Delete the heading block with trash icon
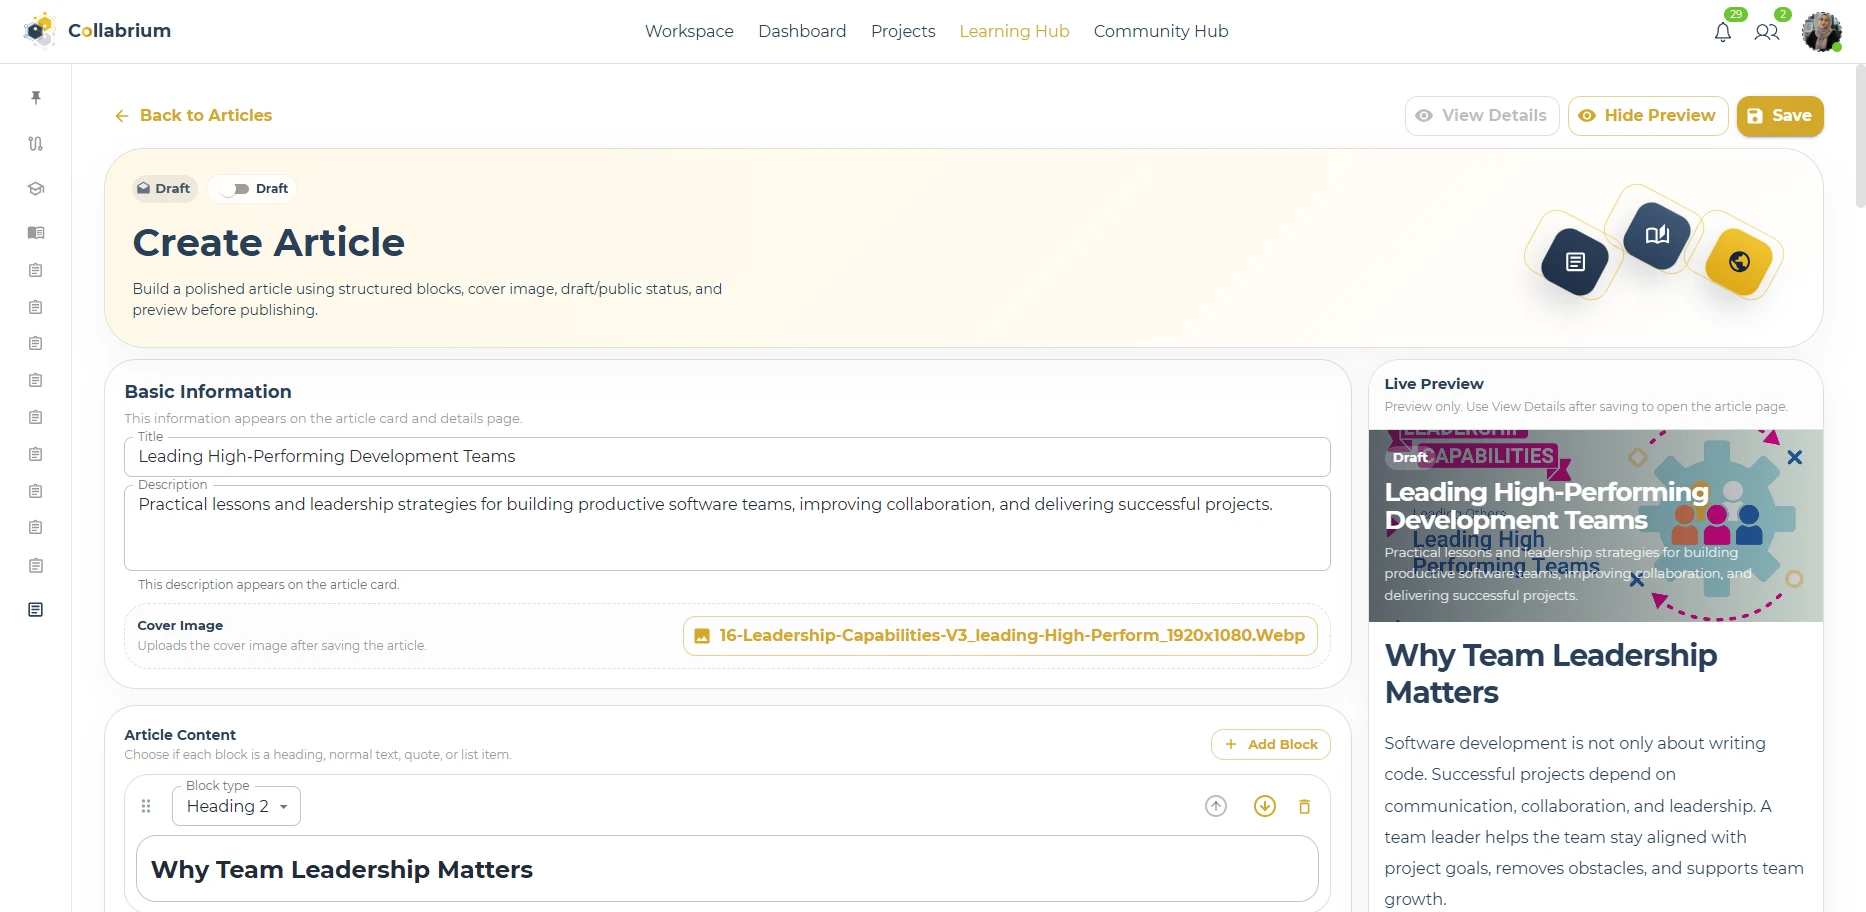Image resolution: width=1866 pixels, height=912 pixels. click(1304, 806)
